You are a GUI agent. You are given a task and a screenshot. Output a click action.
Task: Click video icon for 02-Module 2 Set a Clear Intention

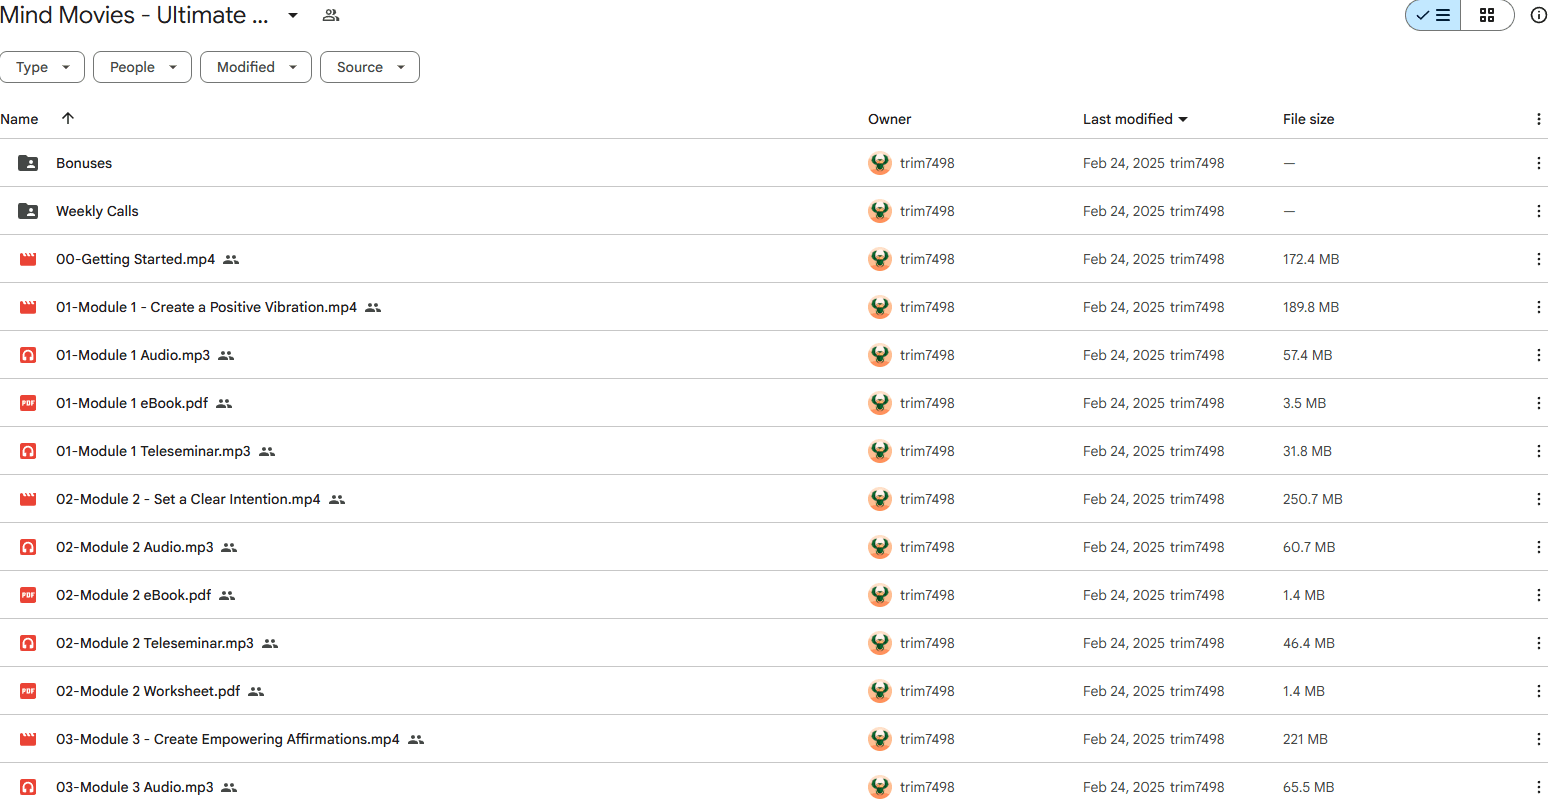28,499
